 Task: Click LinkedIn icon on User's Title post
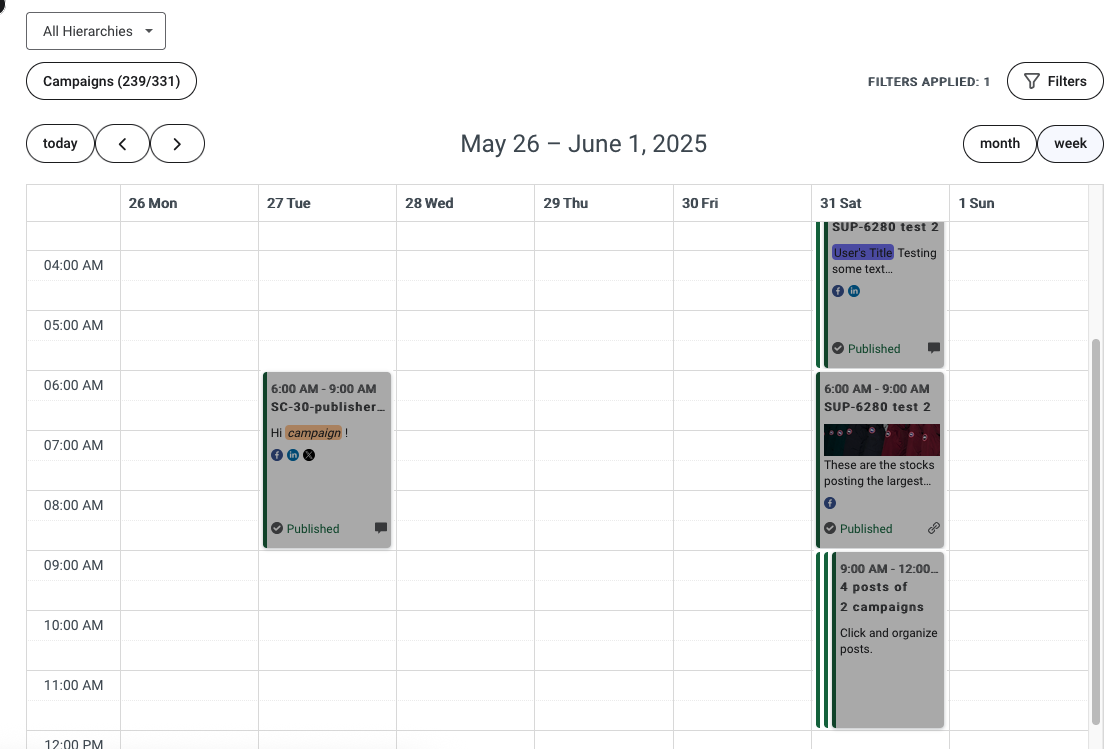coord(854,290)
